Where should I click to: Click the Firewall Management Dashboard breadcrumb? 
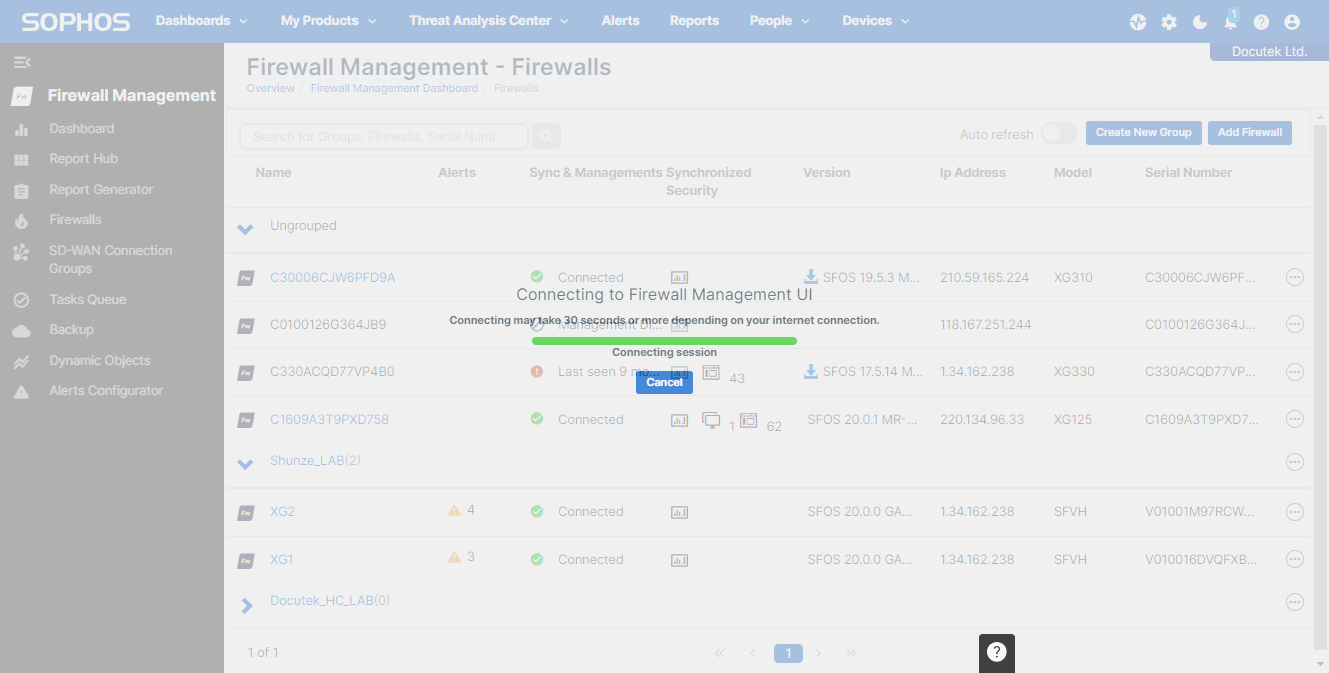coord(394,88)
